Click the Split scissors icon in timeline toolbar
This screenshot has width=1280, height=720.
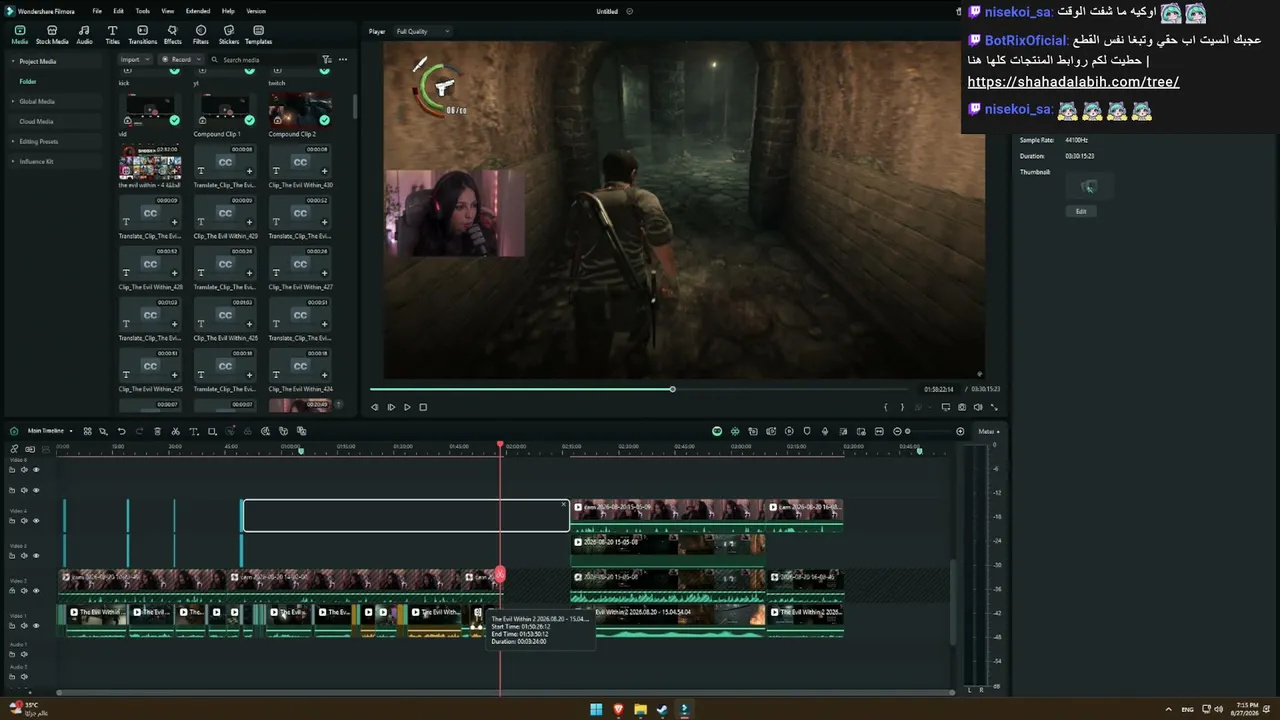click(x=175, y=431)
